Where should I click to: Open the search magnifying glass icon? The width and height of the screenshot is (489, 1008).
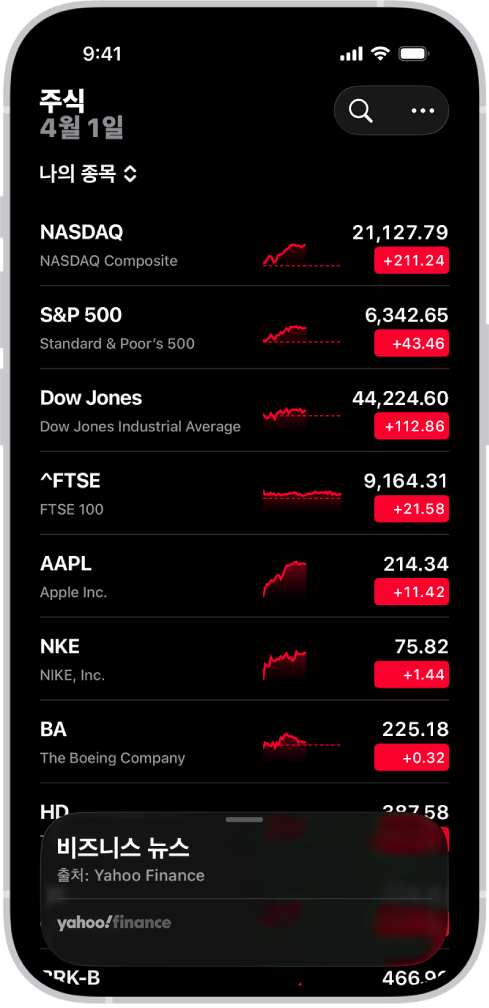point(361,111)
